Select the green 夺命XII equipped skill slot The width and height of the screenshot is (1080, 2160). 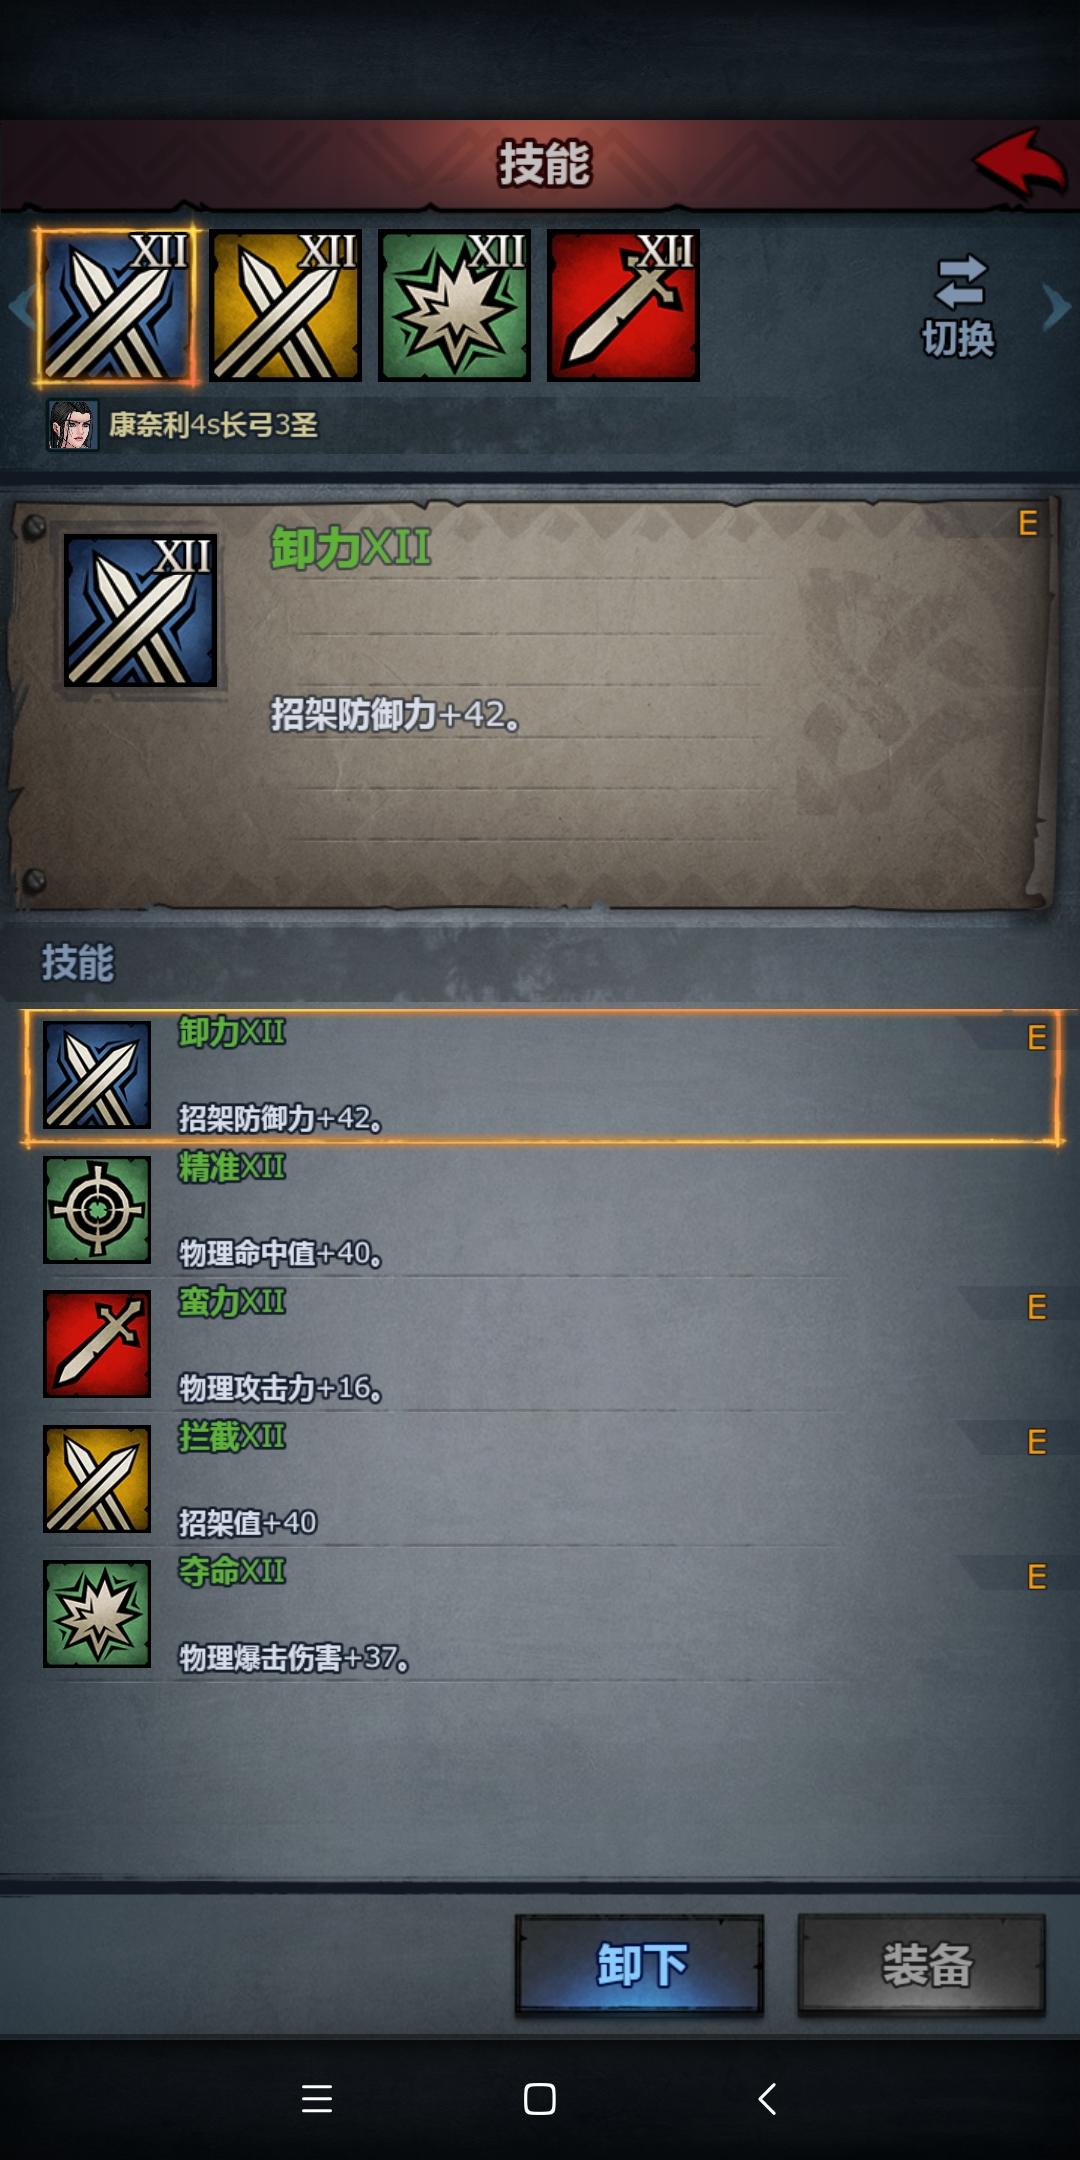[x=455, y=306]
